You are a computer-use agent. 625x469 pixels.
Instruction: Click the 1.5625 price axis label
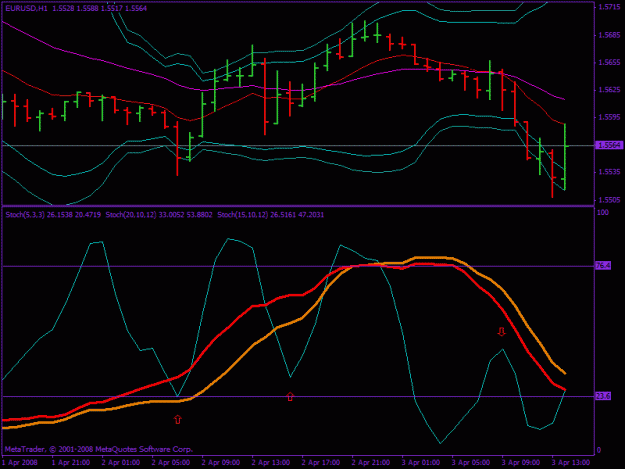(x=609, y=90)
